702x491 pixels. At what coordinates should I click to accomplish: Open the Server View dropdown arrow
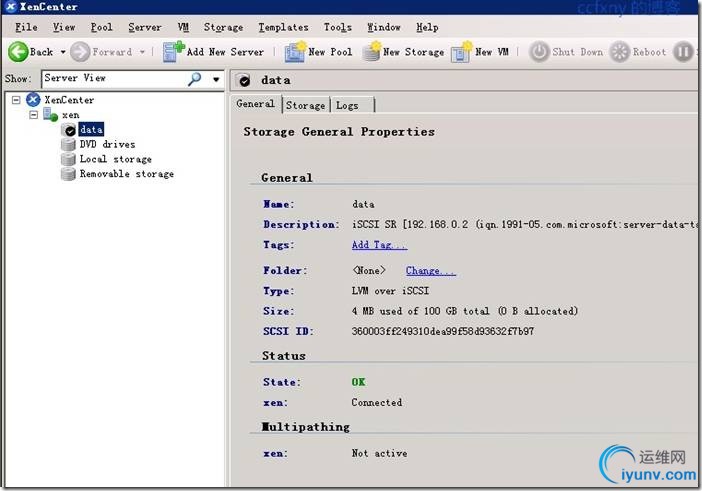coord(216,80)
